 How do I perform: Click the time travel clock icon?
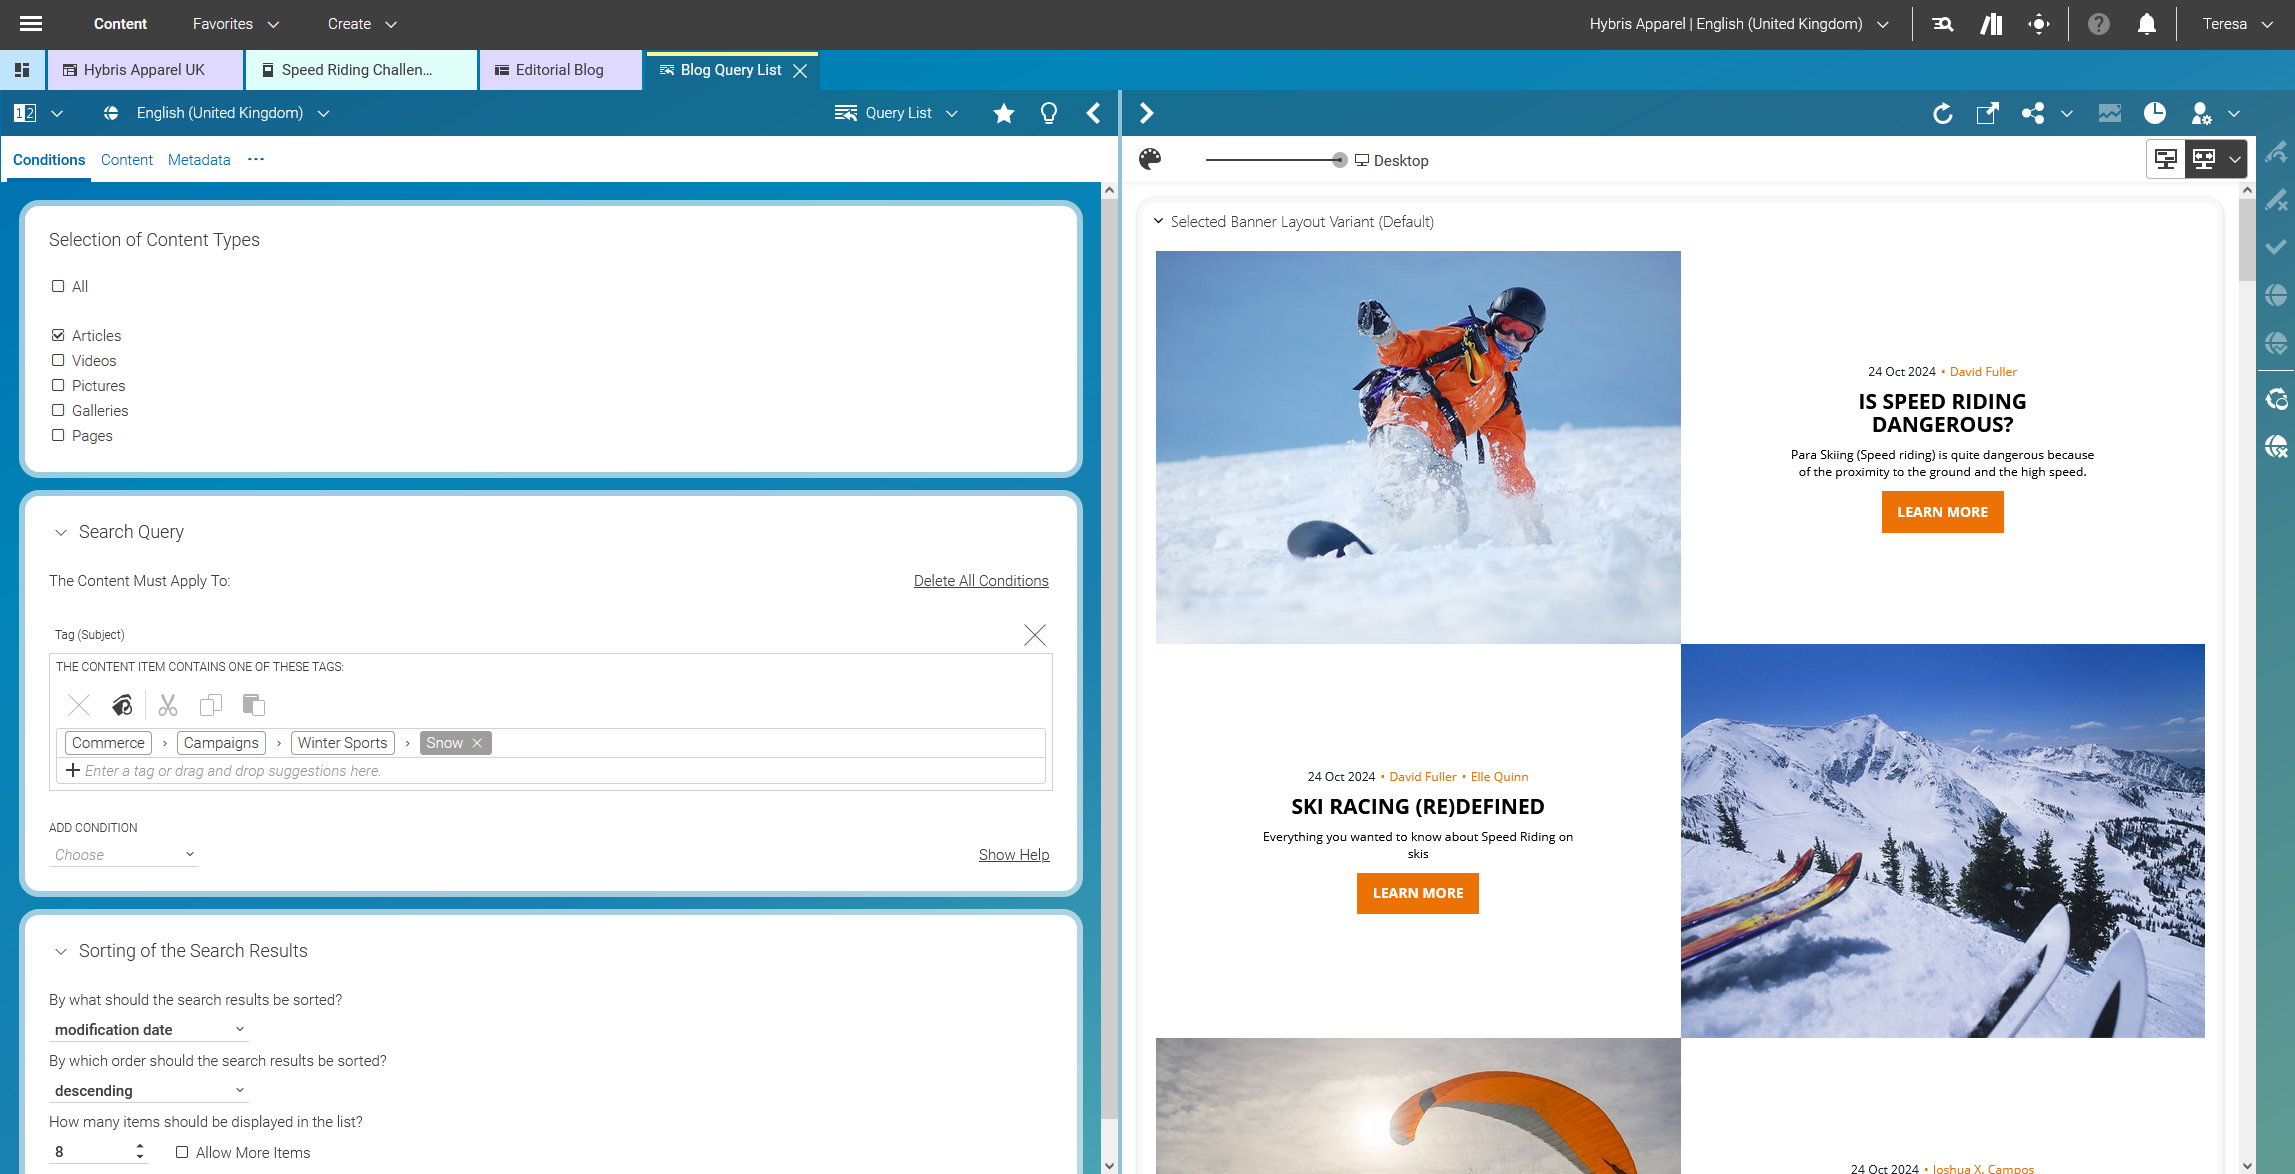(2154, 113)
